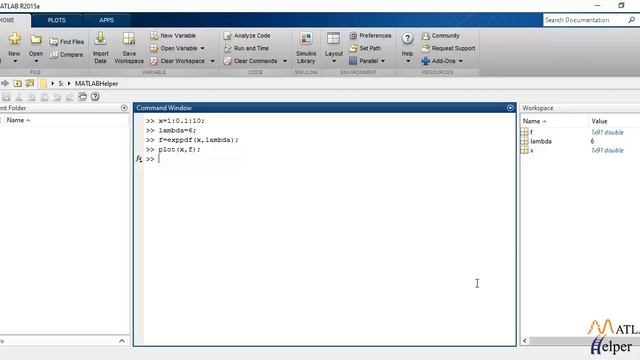Click the Command Window prompt line
This screenshot has width=640, height=360.
coord(331,159)
